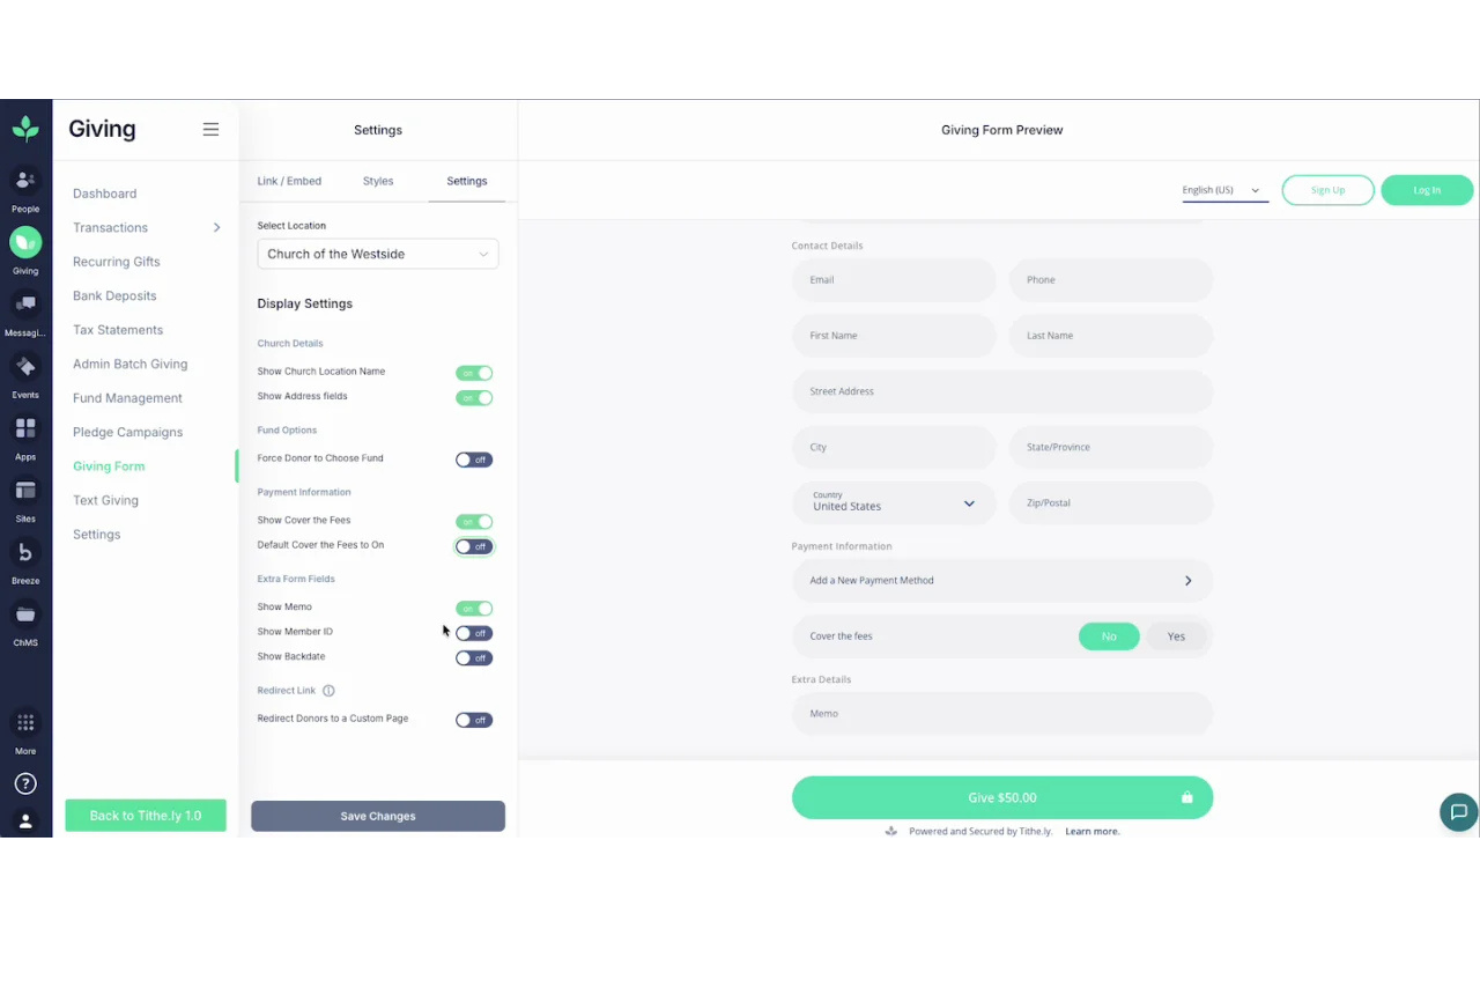The height and width of the screenshot is (987, 1480).
Task: Disable Show Church Location Name
Action: [x=473, y=372]
